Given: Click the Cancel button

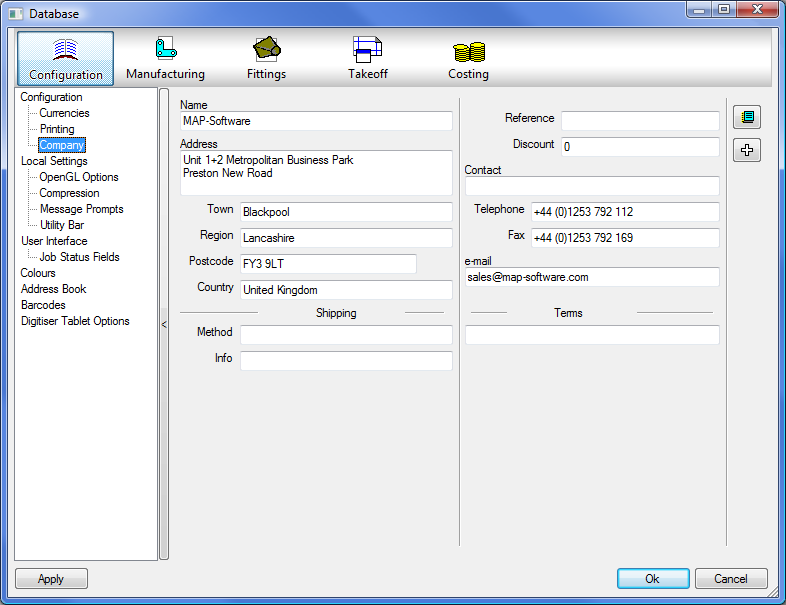Looking at the screenshot, I should 731,578.
